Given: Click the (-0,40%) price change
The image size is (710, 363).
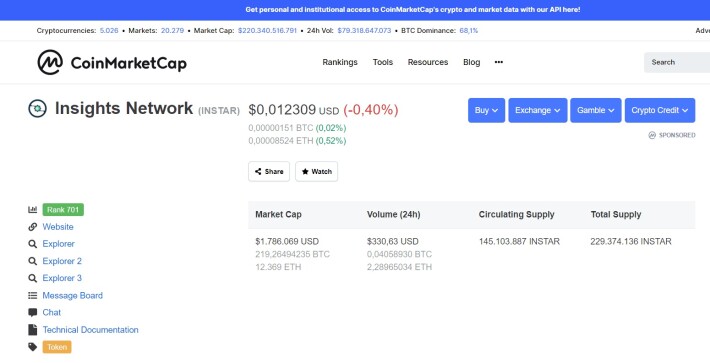Looking at the screenshot, I should click(371, 110).
